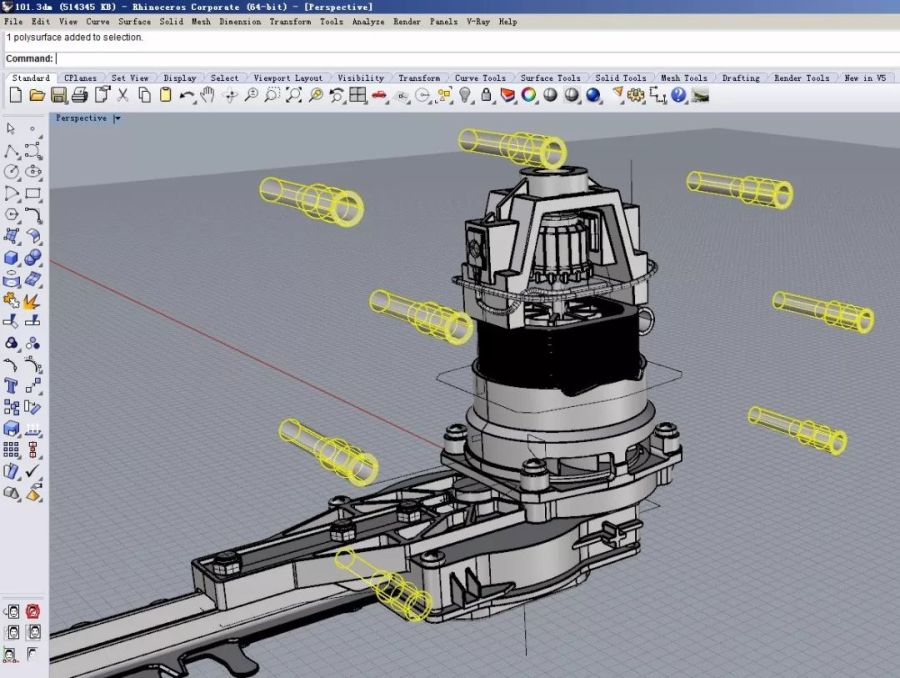This screenshot has width=900, height=678.
Task: Click the Explode tool icon
Action: coord(33,300)
